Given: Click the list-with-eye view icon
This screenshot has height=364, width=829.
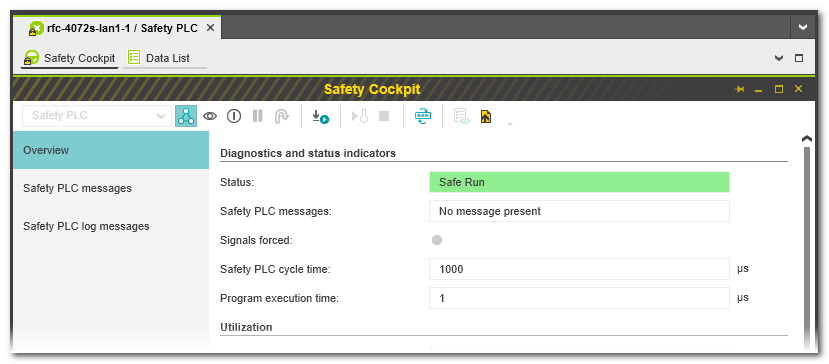Looking at the screenshot, I should (462, 116).
